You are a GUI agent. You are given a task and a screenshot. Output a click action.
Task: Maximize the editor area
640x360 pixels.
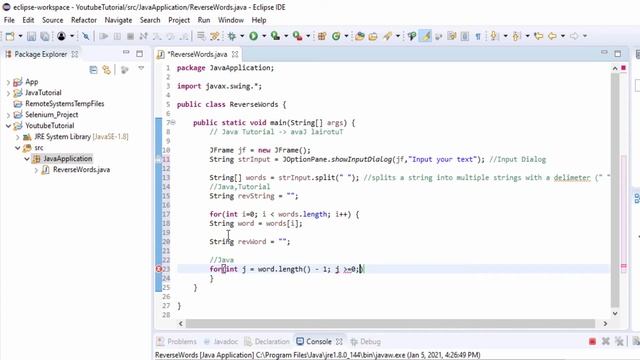(x=618, y=53)
